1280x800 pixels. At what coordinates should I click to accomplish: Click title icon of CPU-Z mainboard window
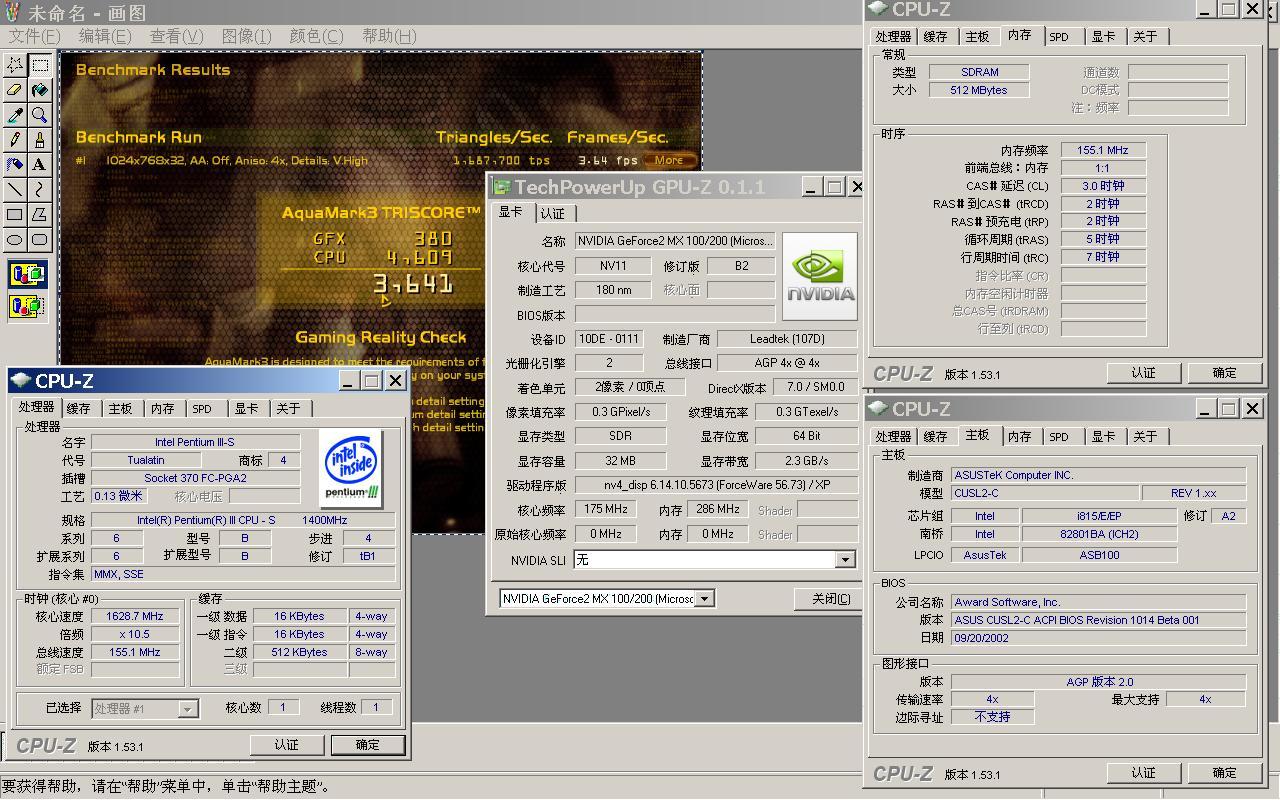pyautogui.click(x=878, y=409)
